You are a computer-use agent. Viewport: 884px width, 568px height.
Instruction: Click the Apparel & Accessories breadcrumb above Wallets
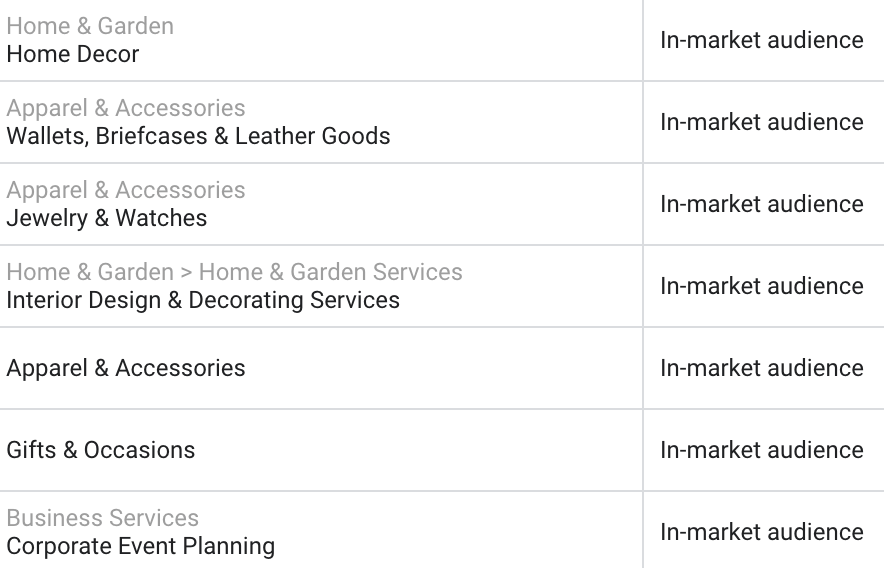(x=126, y=108)
